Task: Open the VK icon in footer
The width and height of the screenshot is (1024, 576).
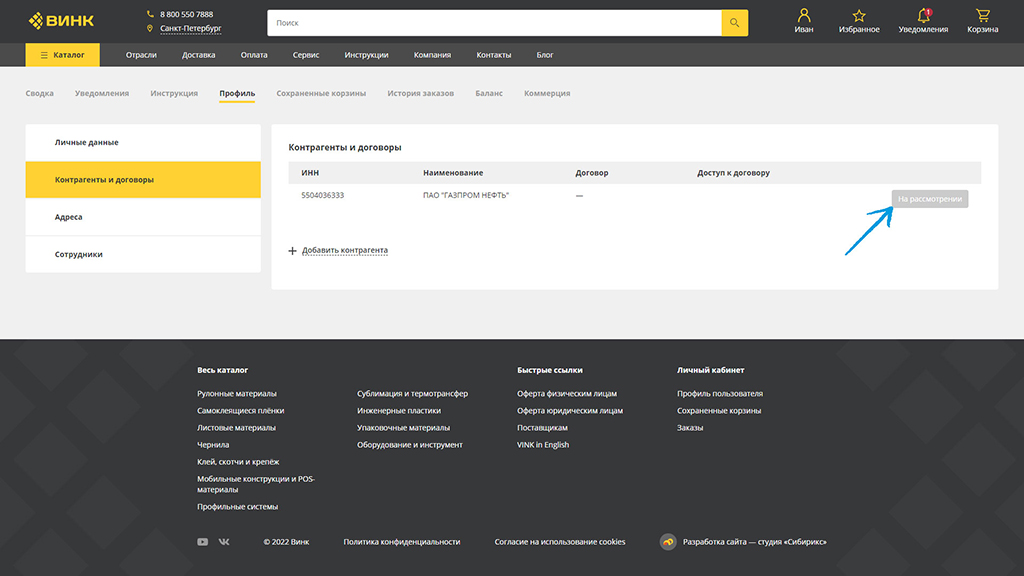Action: tap(224, 542)
